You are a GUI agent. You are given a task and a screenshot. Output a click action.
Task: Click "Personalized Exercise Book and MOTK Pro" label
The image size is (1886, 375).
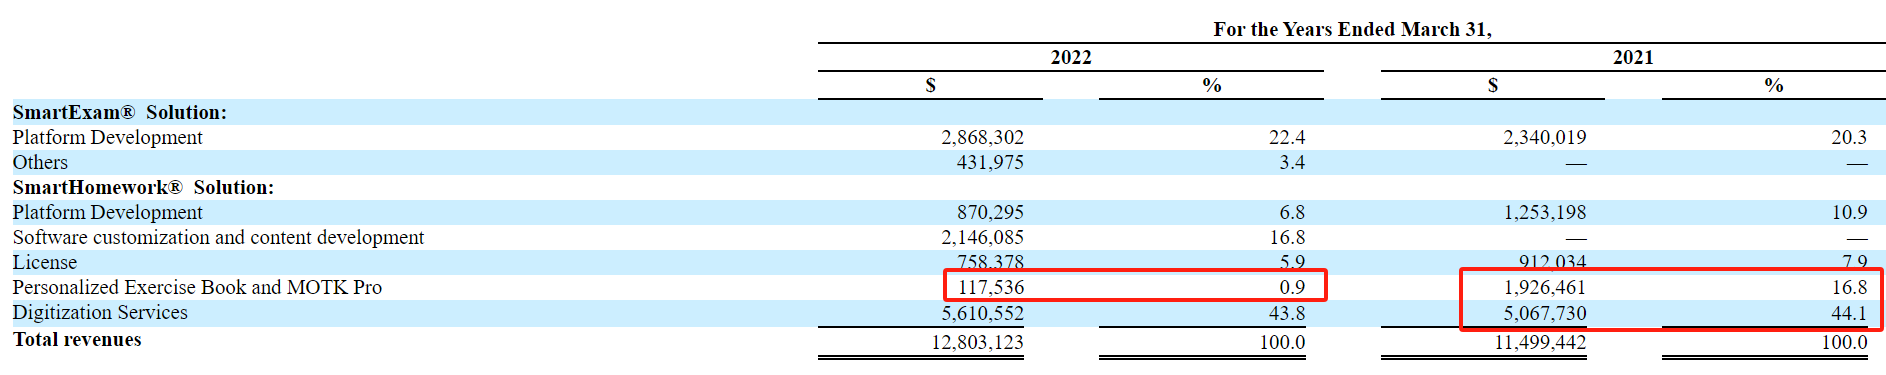tap(197, 287)
